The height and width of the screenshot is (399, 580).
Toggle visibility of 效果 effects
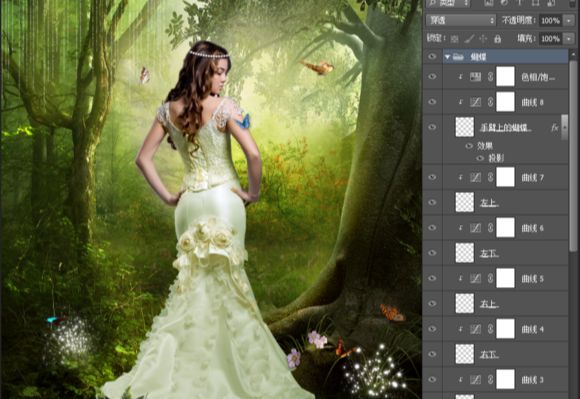click(x=469, y=146)
